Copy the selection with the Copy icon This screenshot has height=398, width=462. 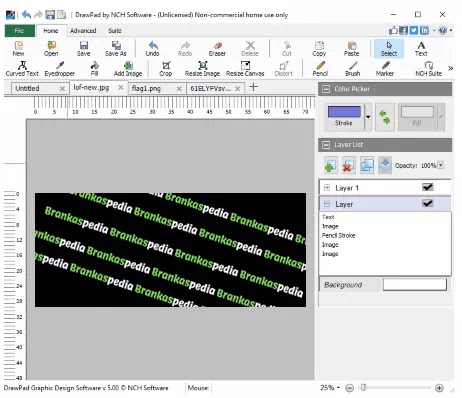319,49
